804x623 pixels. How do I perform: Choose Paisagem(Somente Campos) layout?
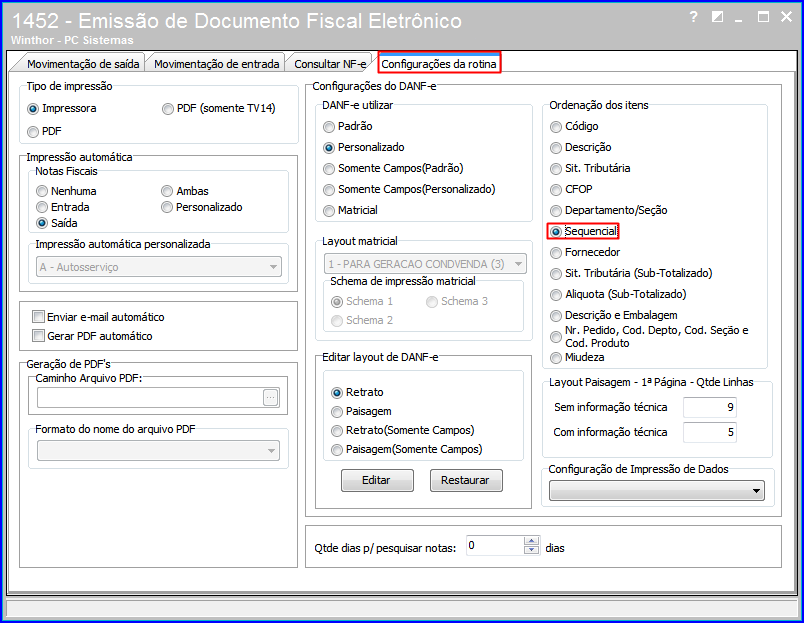(x=407, y=449)
